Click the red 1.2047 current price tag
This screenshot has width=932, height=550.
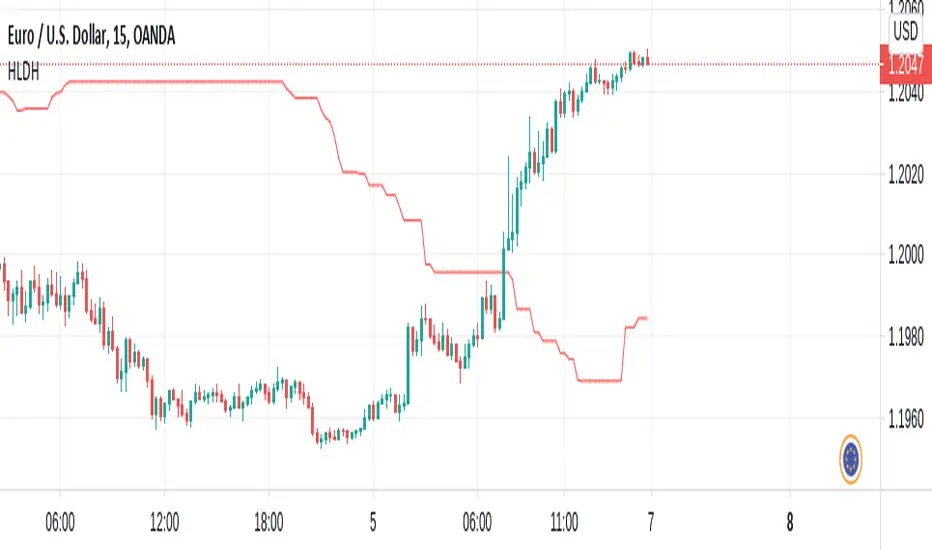pos(905,66)
